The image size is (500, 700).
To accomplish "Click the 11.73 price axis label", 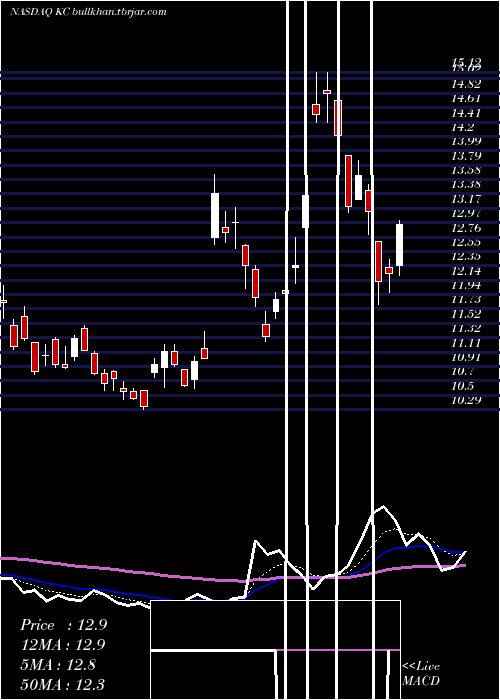I will [x=466, y=300].
